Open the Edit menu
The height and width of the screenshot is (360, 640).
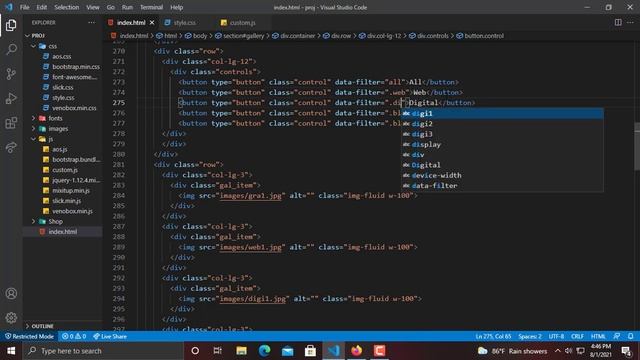(x=41, y=7)
